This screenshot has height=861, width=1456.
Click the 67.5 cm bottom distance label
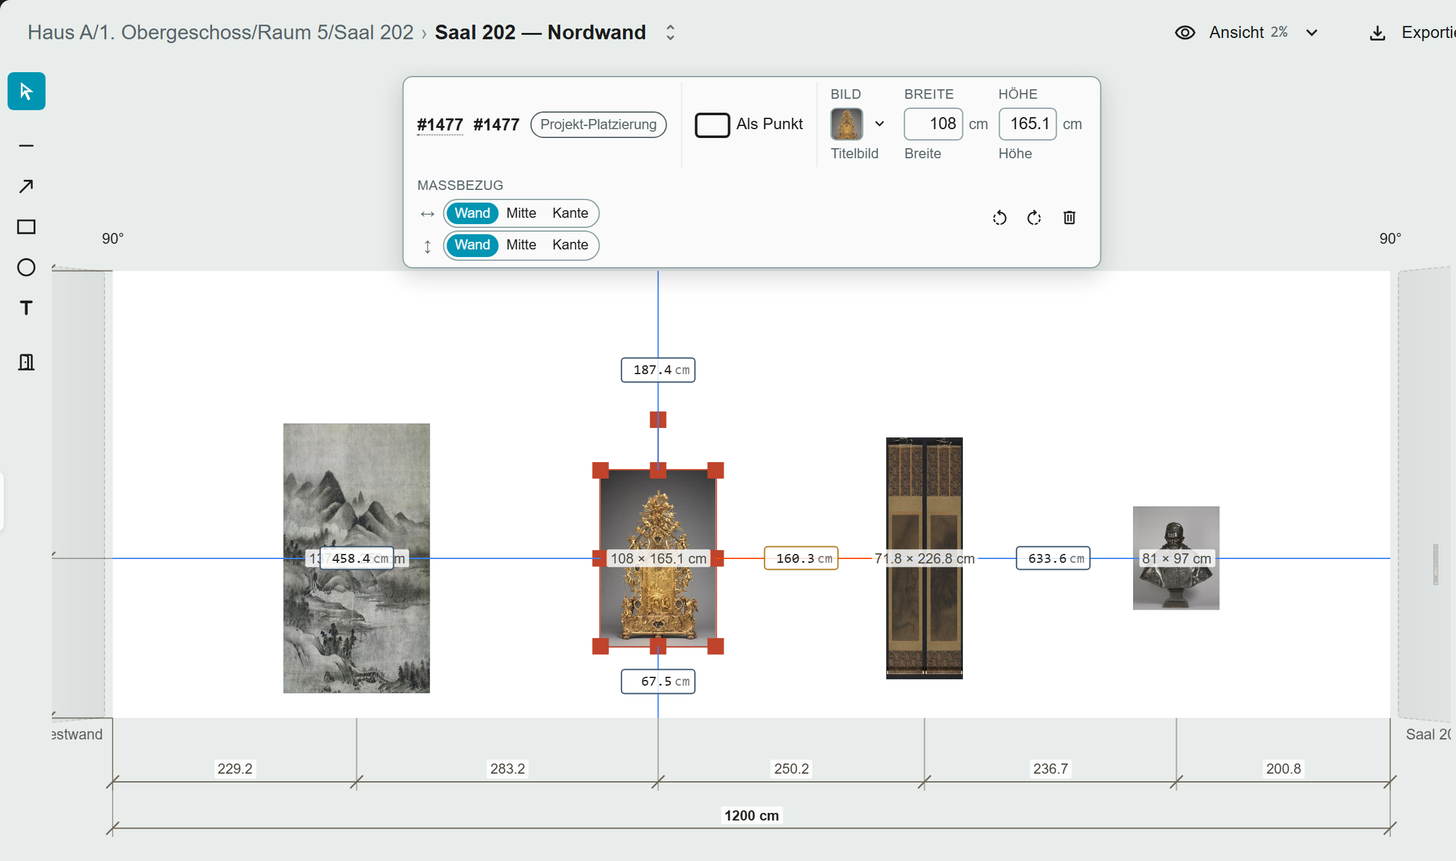tap(658, 682)
